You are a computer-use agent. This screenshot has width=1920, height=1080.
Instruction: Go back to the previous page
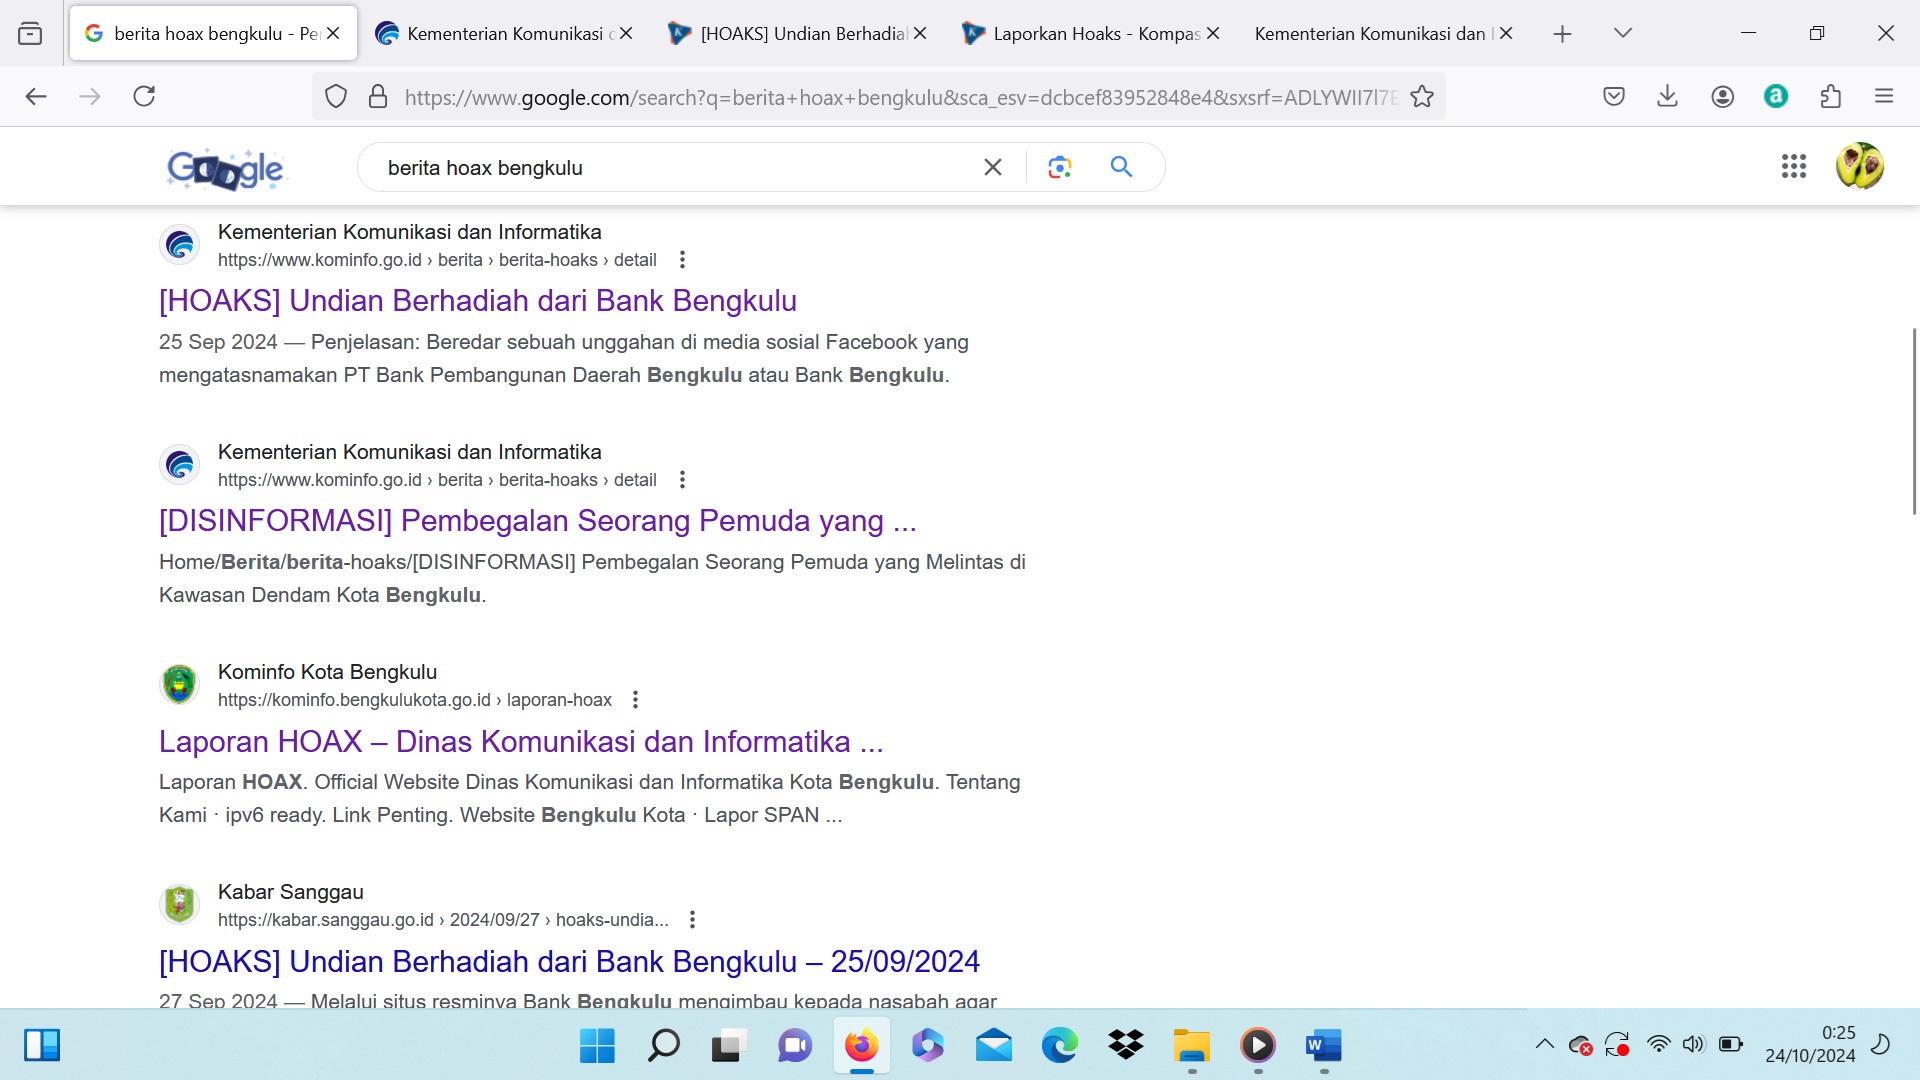click(36, 96)
